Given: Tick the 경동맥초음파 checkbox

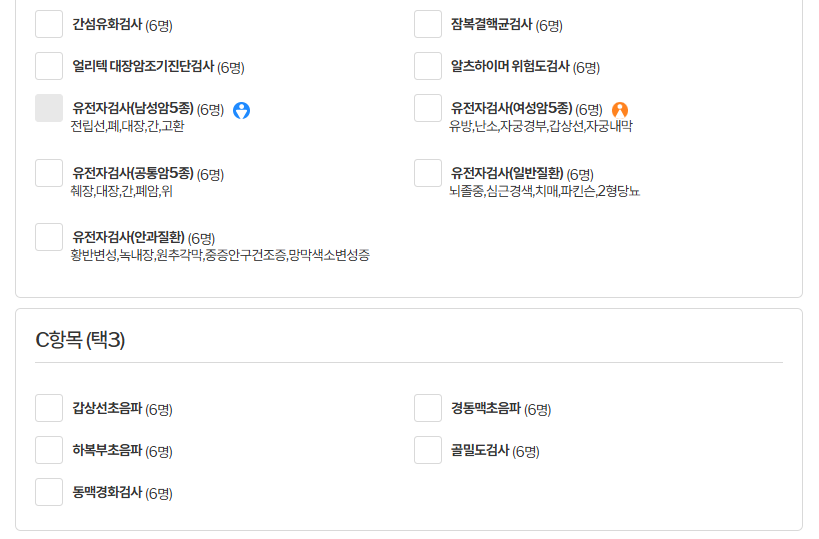Looking at the screenshot, I should pos(428,408).
